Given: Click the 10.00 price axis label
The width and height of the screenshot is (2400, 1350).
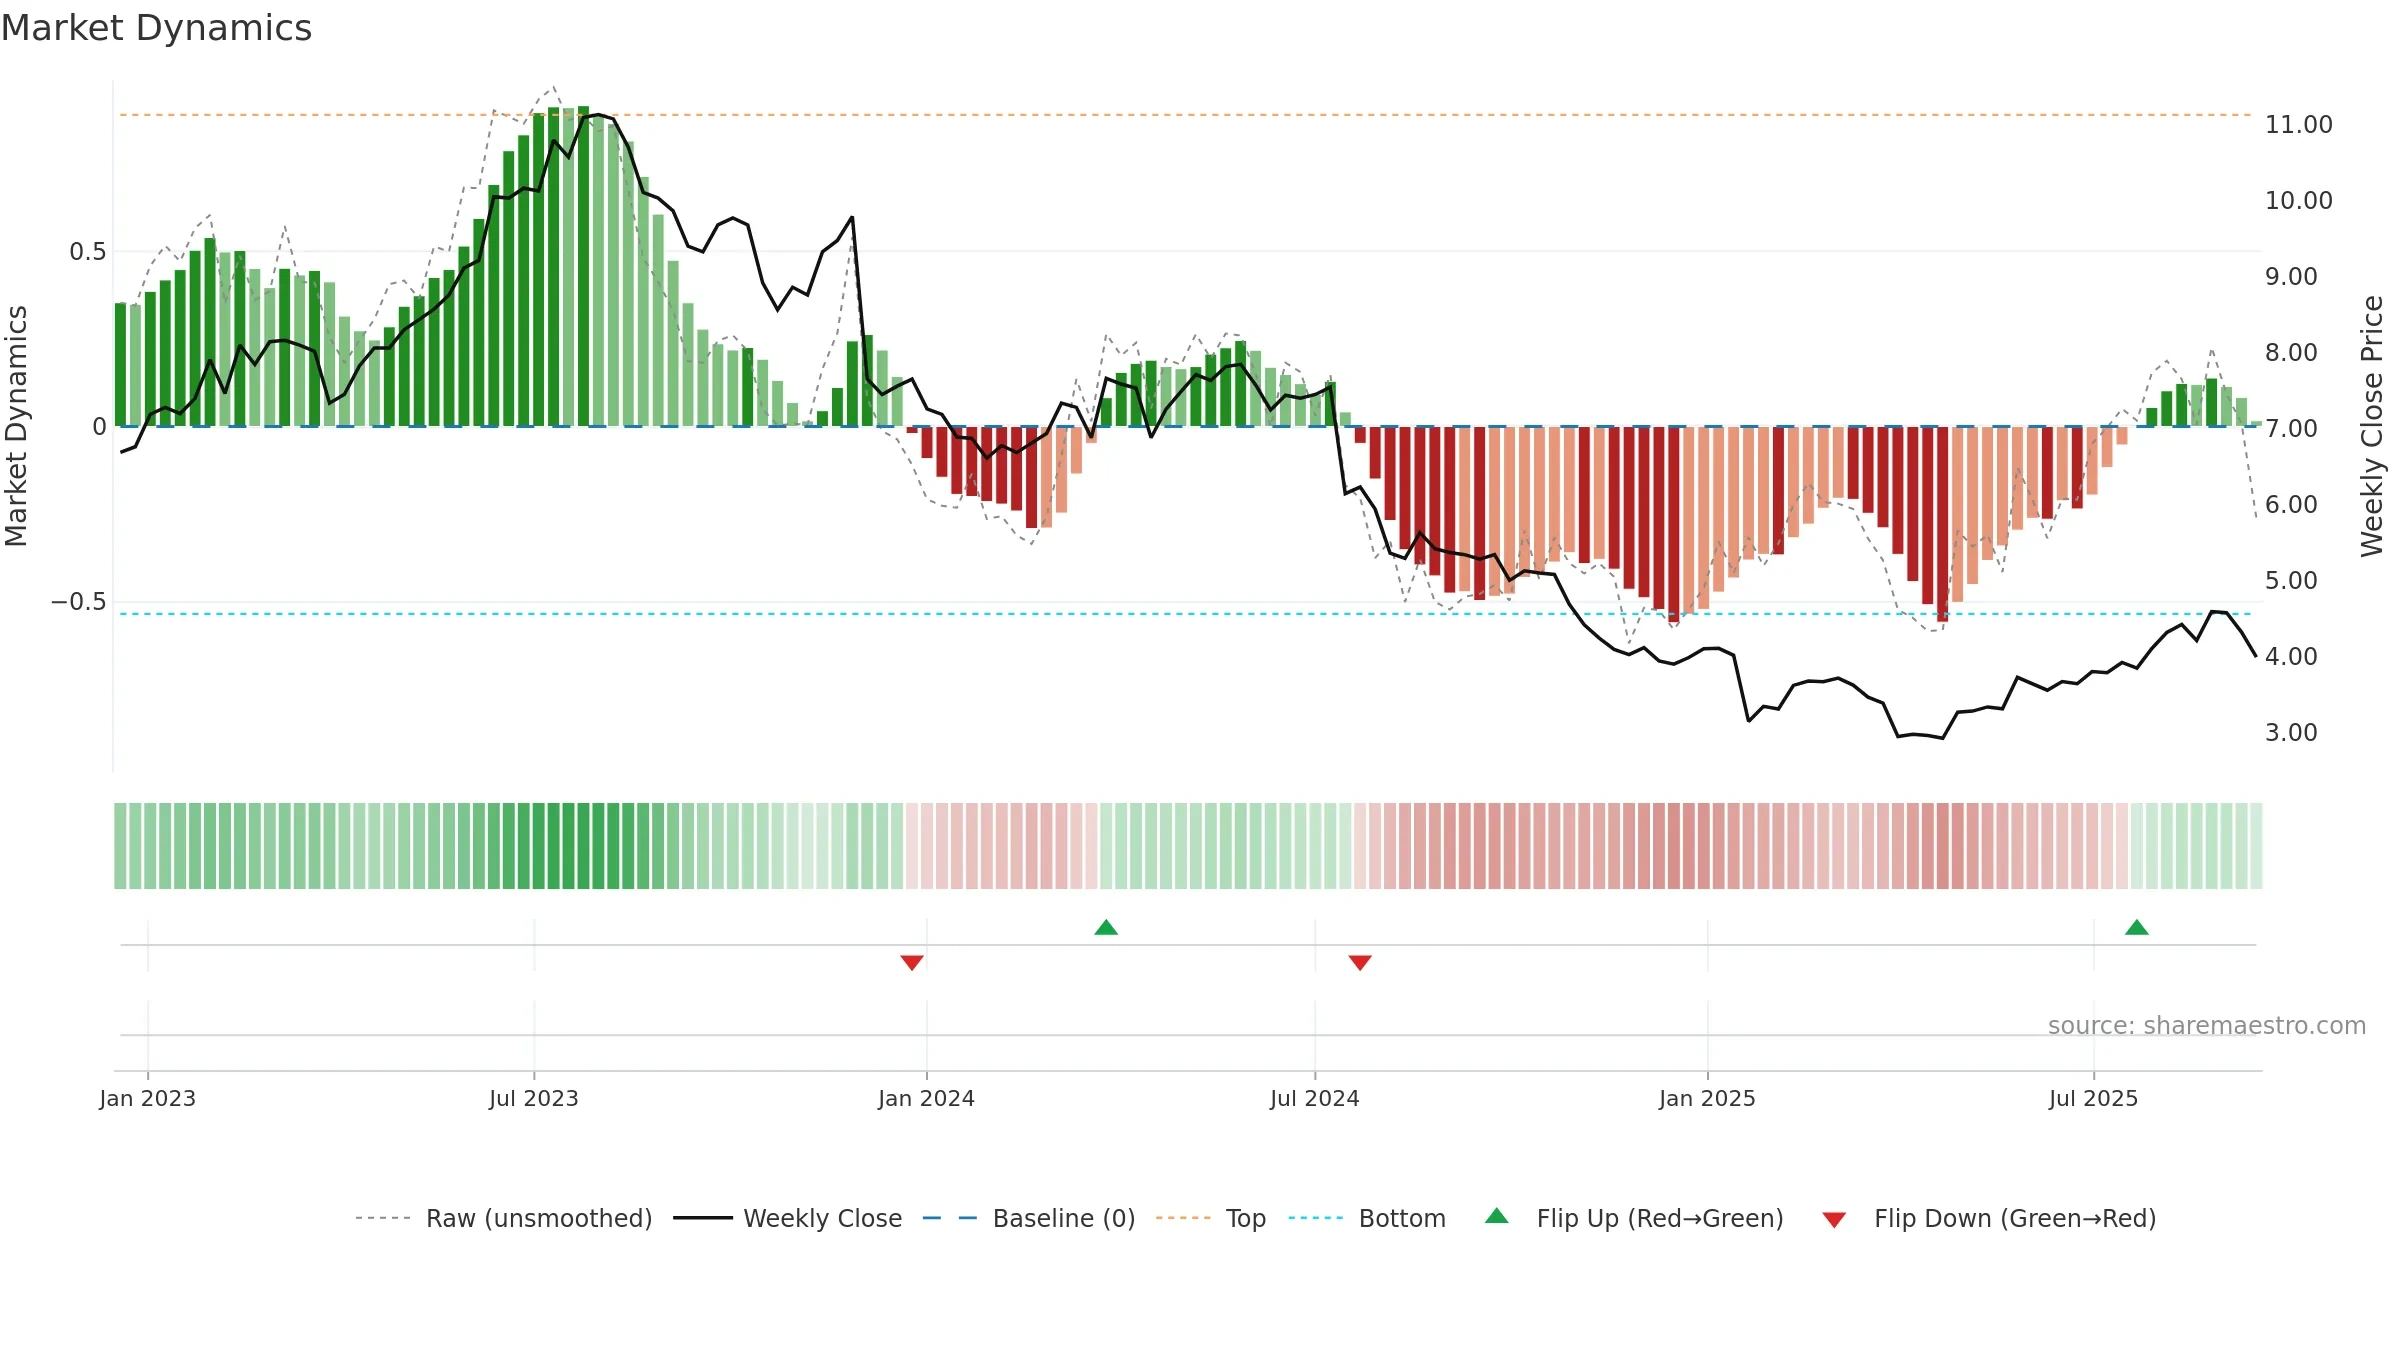Looking at the screenshot, I should point(2299,201).
